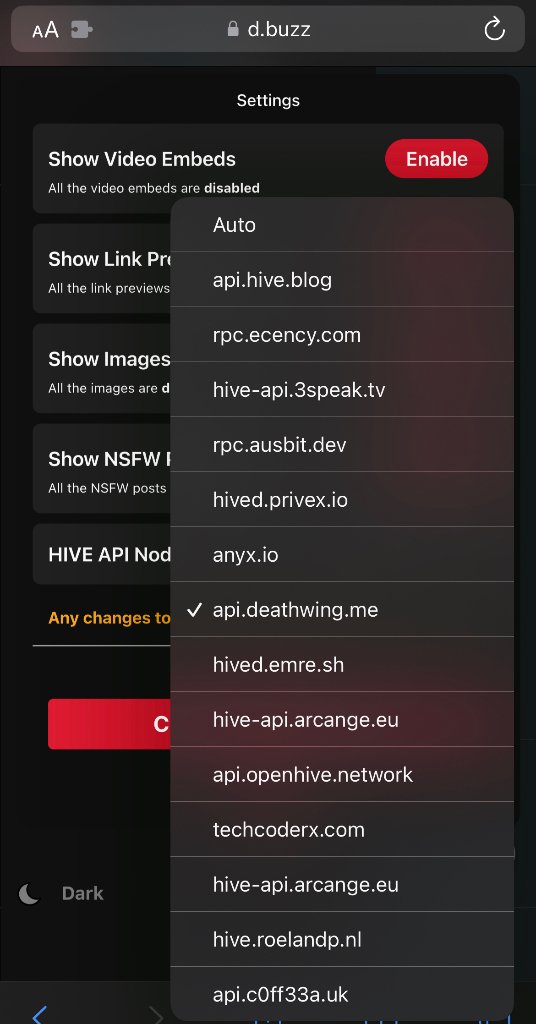536x1024 pixels.
Task: Pick rpc.ecency.com as API node
Action: click(x=342, y=334)
